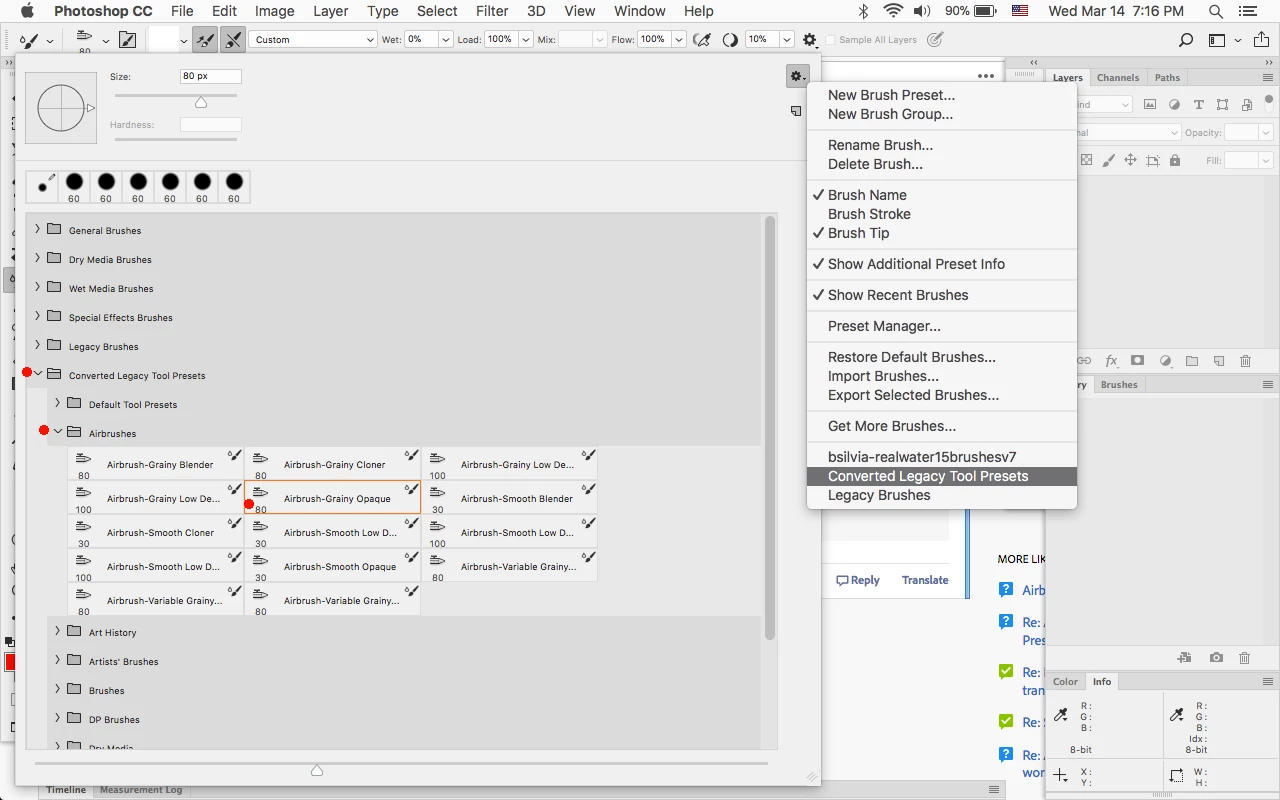The width and height of the screenshot is (1280, 800).
Task: Filter layers by shape layer icon
Action: [x=1223, y=105]
